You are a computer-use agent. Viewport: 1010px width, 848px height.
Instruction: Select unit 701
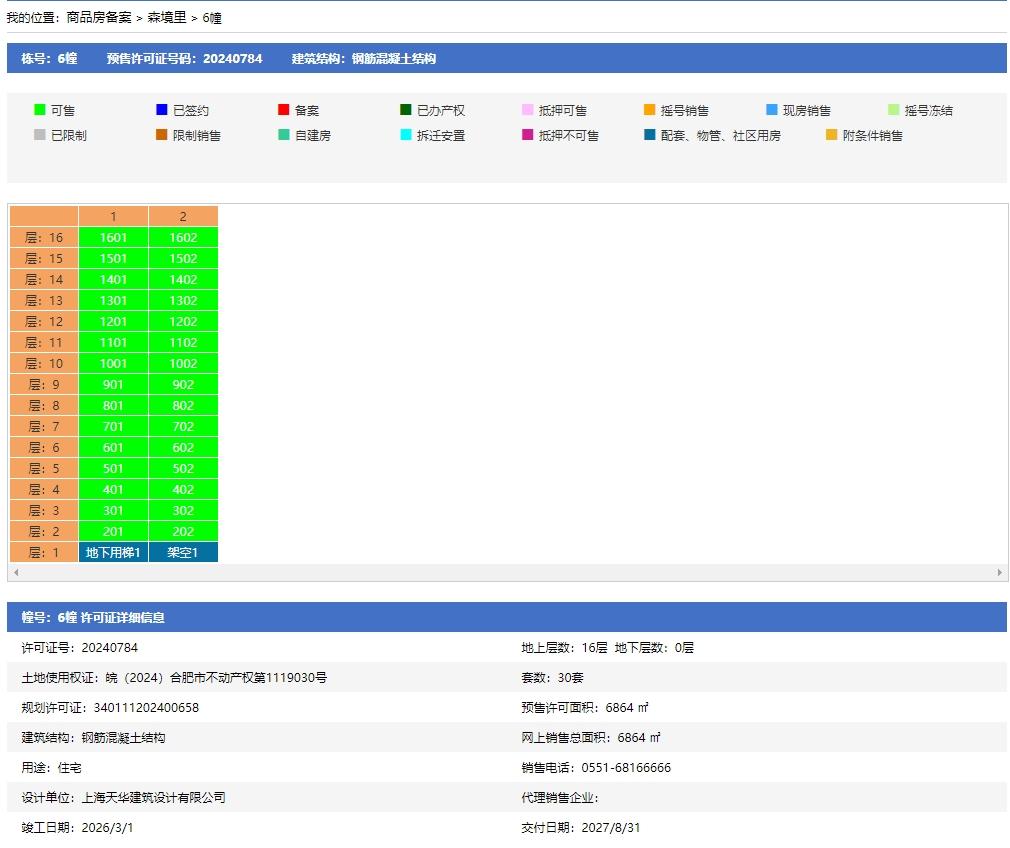(x=113, y=427)
